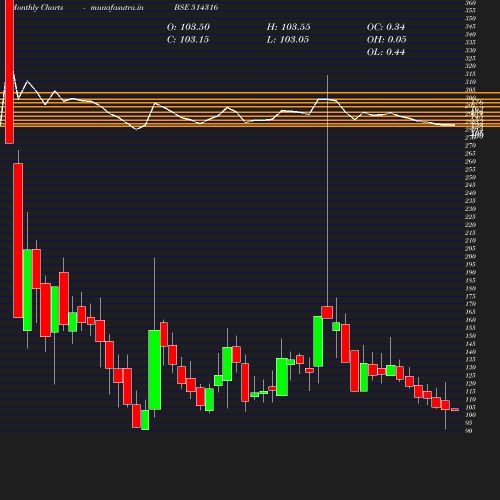Image resolution: width=500 pixels, height=500 pixels.
Task: Click the 180 price axis label
Action: [470, 288]
